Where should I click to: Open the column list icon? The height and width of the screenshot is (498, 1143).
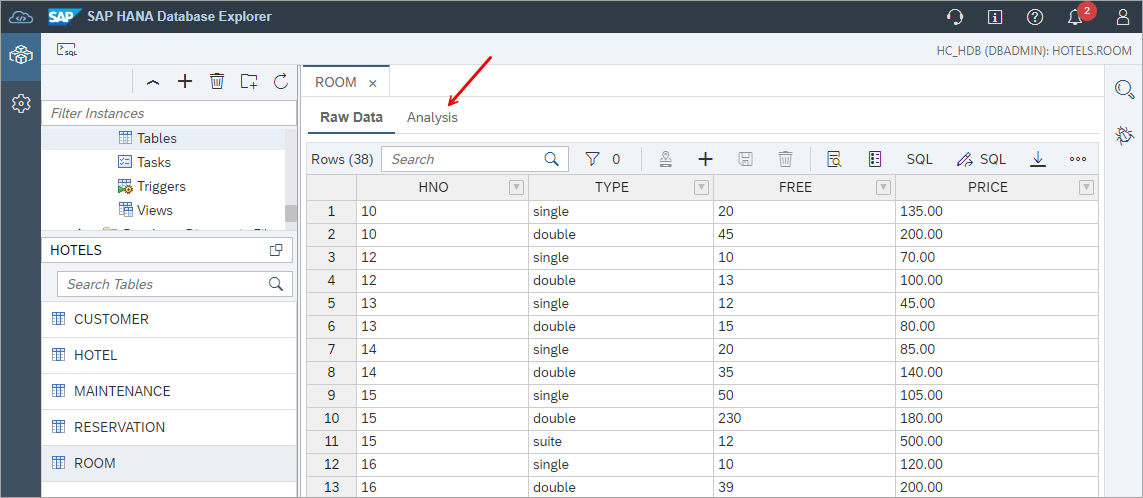(876, 159)
